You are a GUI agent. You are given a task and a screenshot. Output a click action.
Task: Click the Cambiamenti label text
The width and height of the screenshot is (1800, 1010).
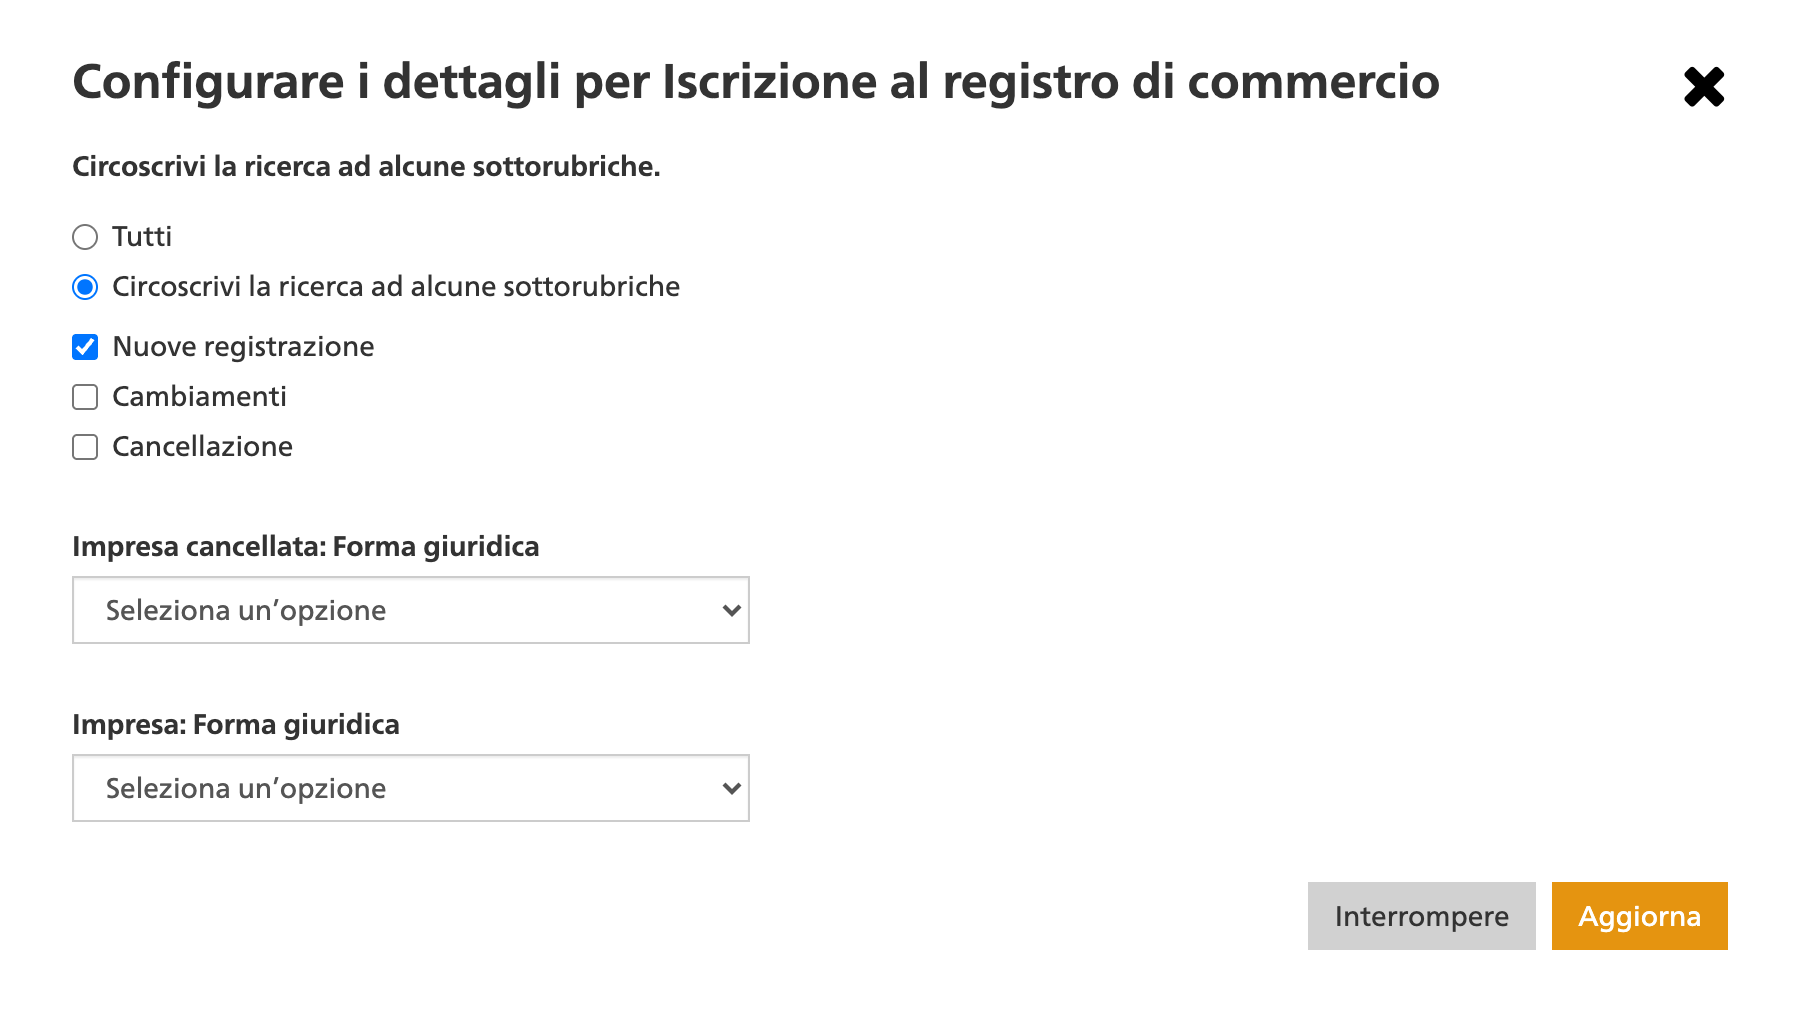point(199,397)
